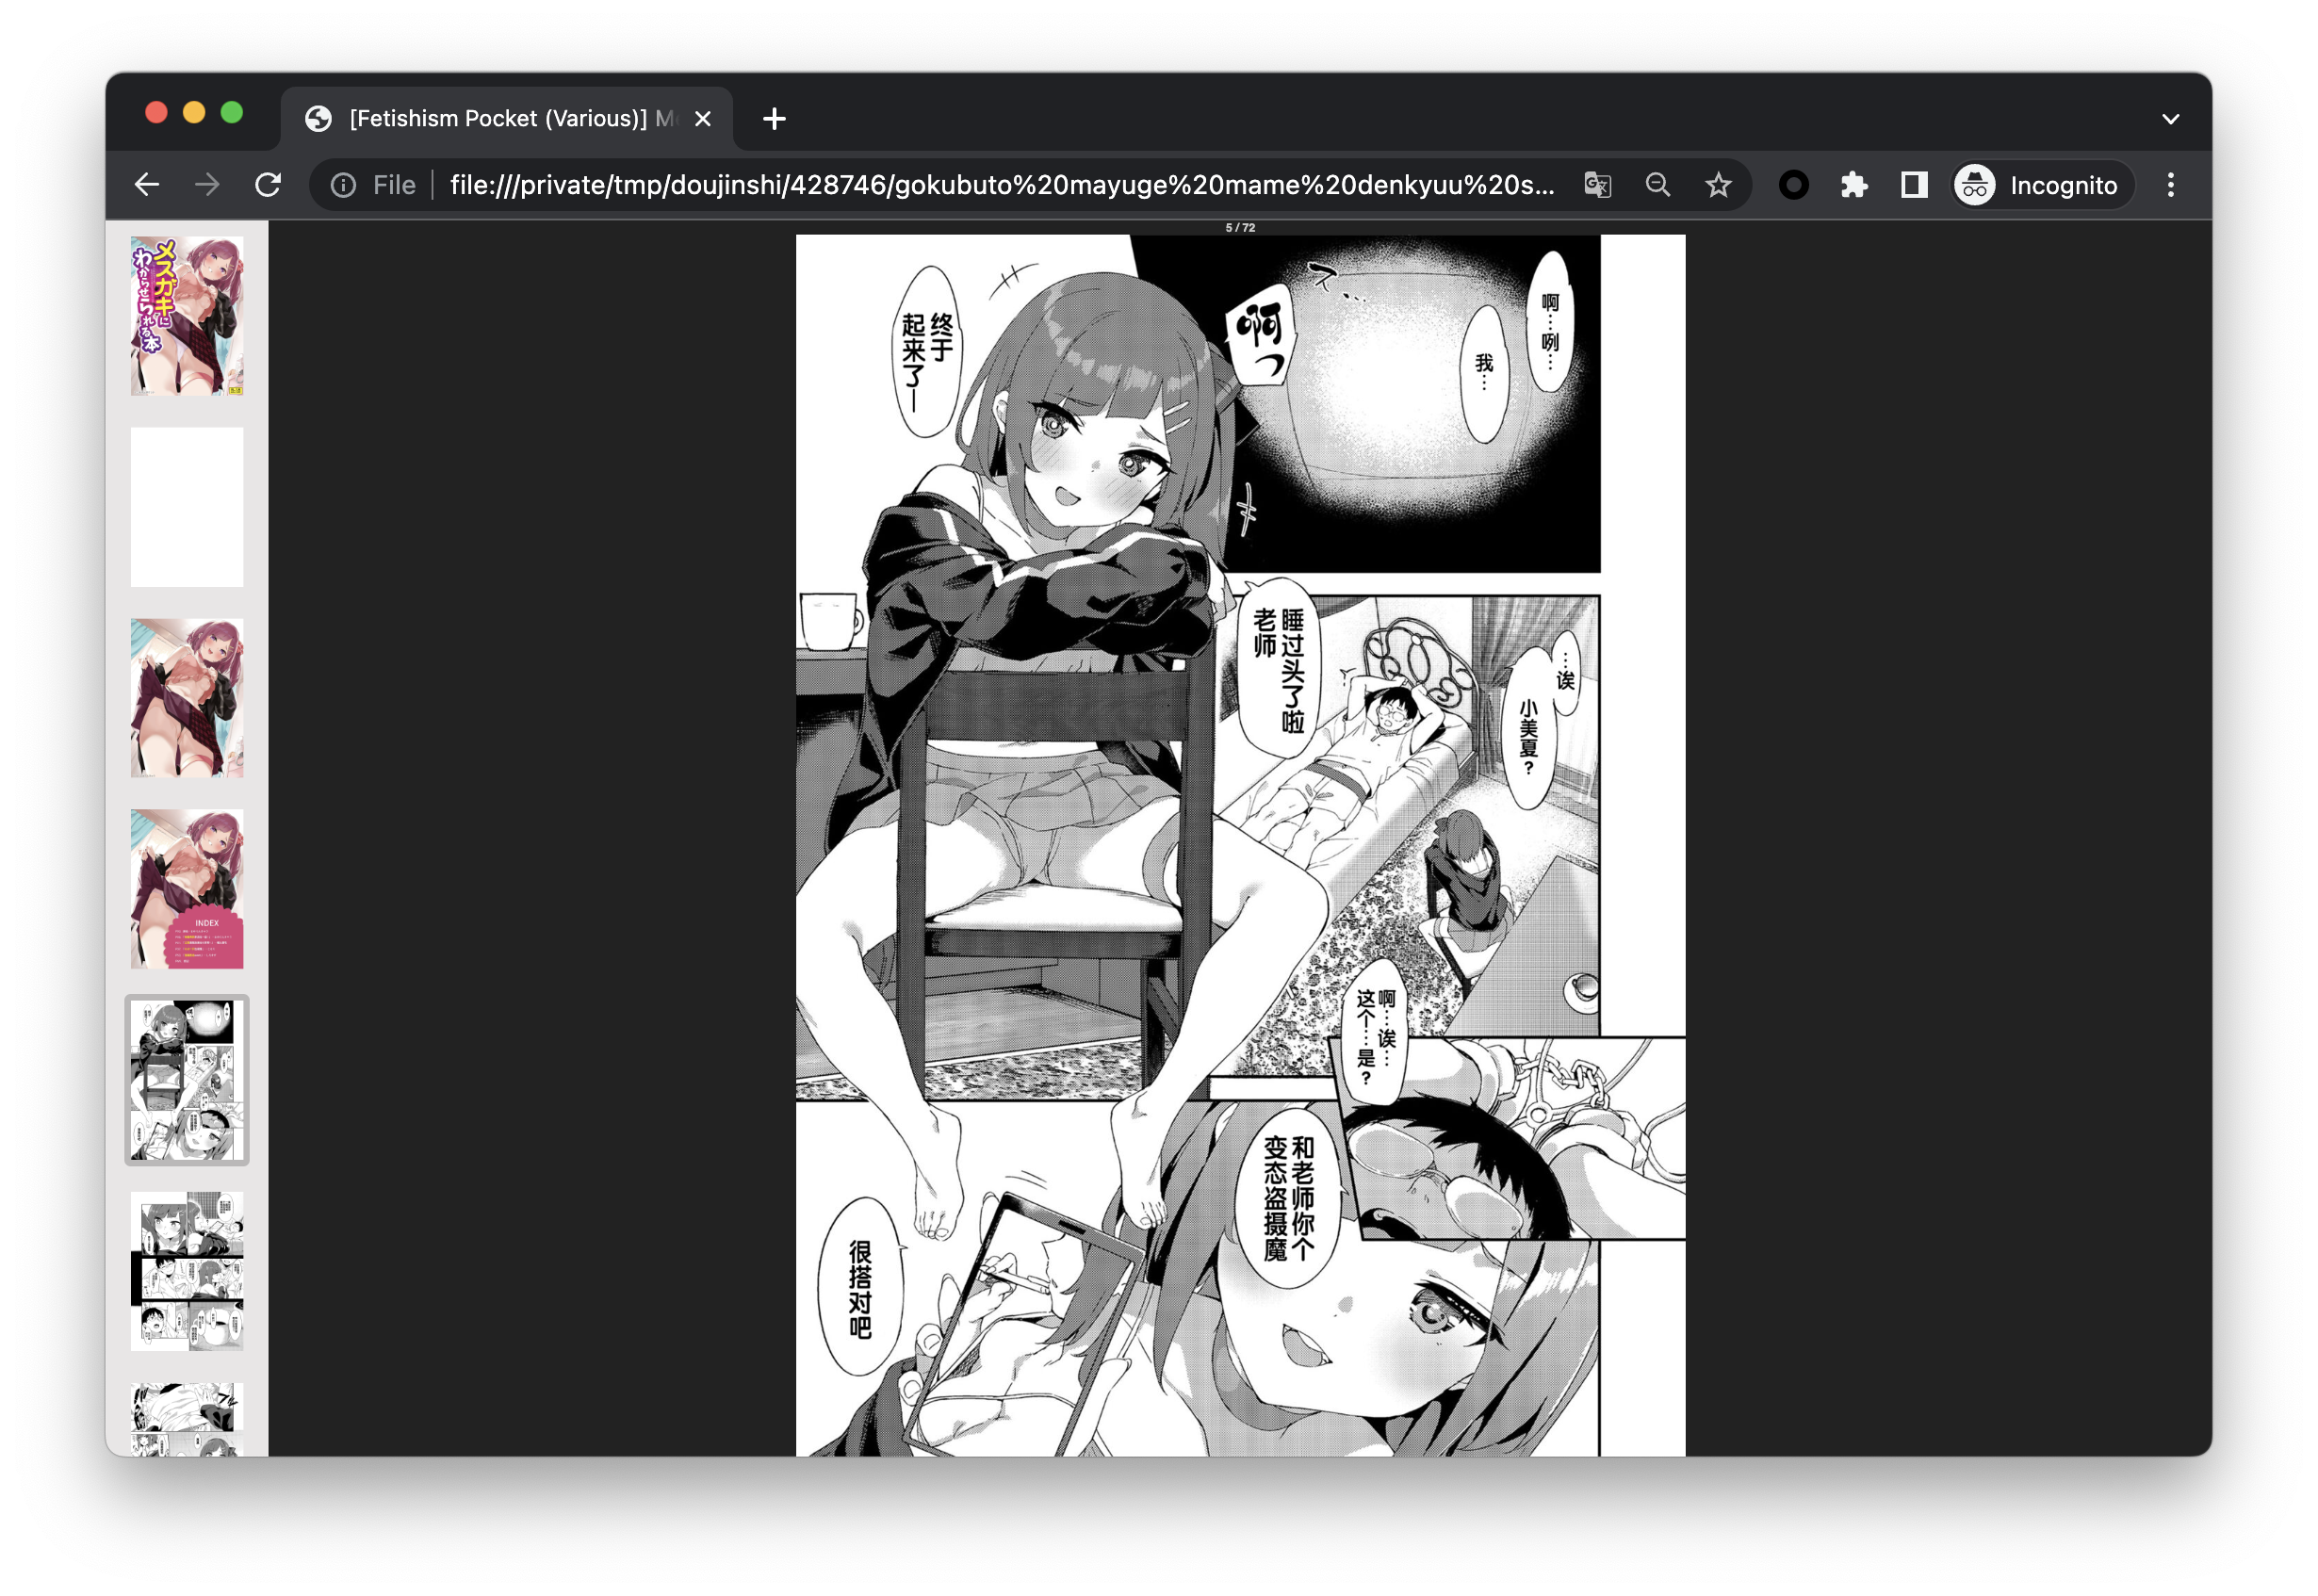The image size is (2318, 1596).
Task: Click the browser back arrow
Action: click(147, 185)
